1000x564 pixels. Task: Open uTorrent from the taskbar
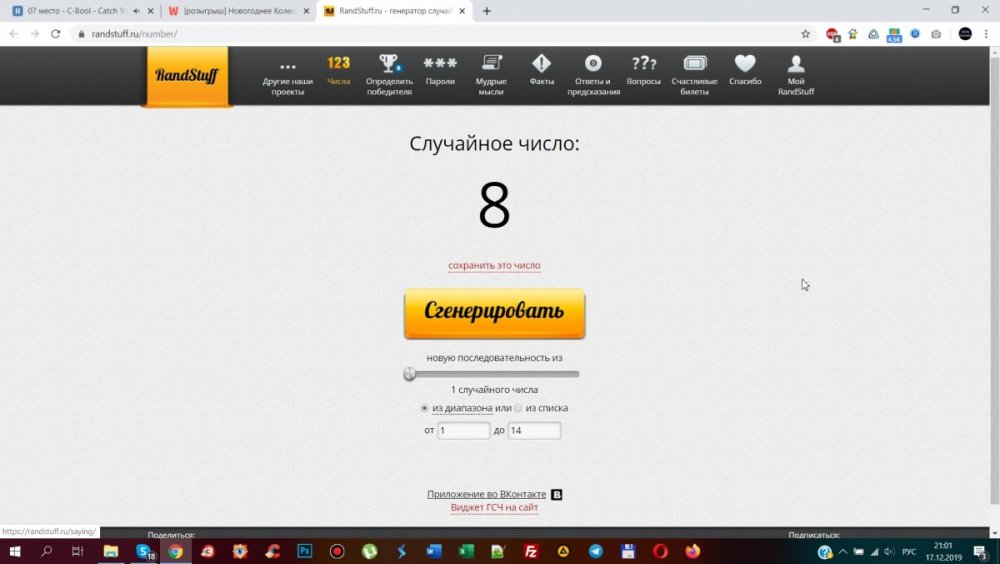pyautogui.click(x=369, y=551)
